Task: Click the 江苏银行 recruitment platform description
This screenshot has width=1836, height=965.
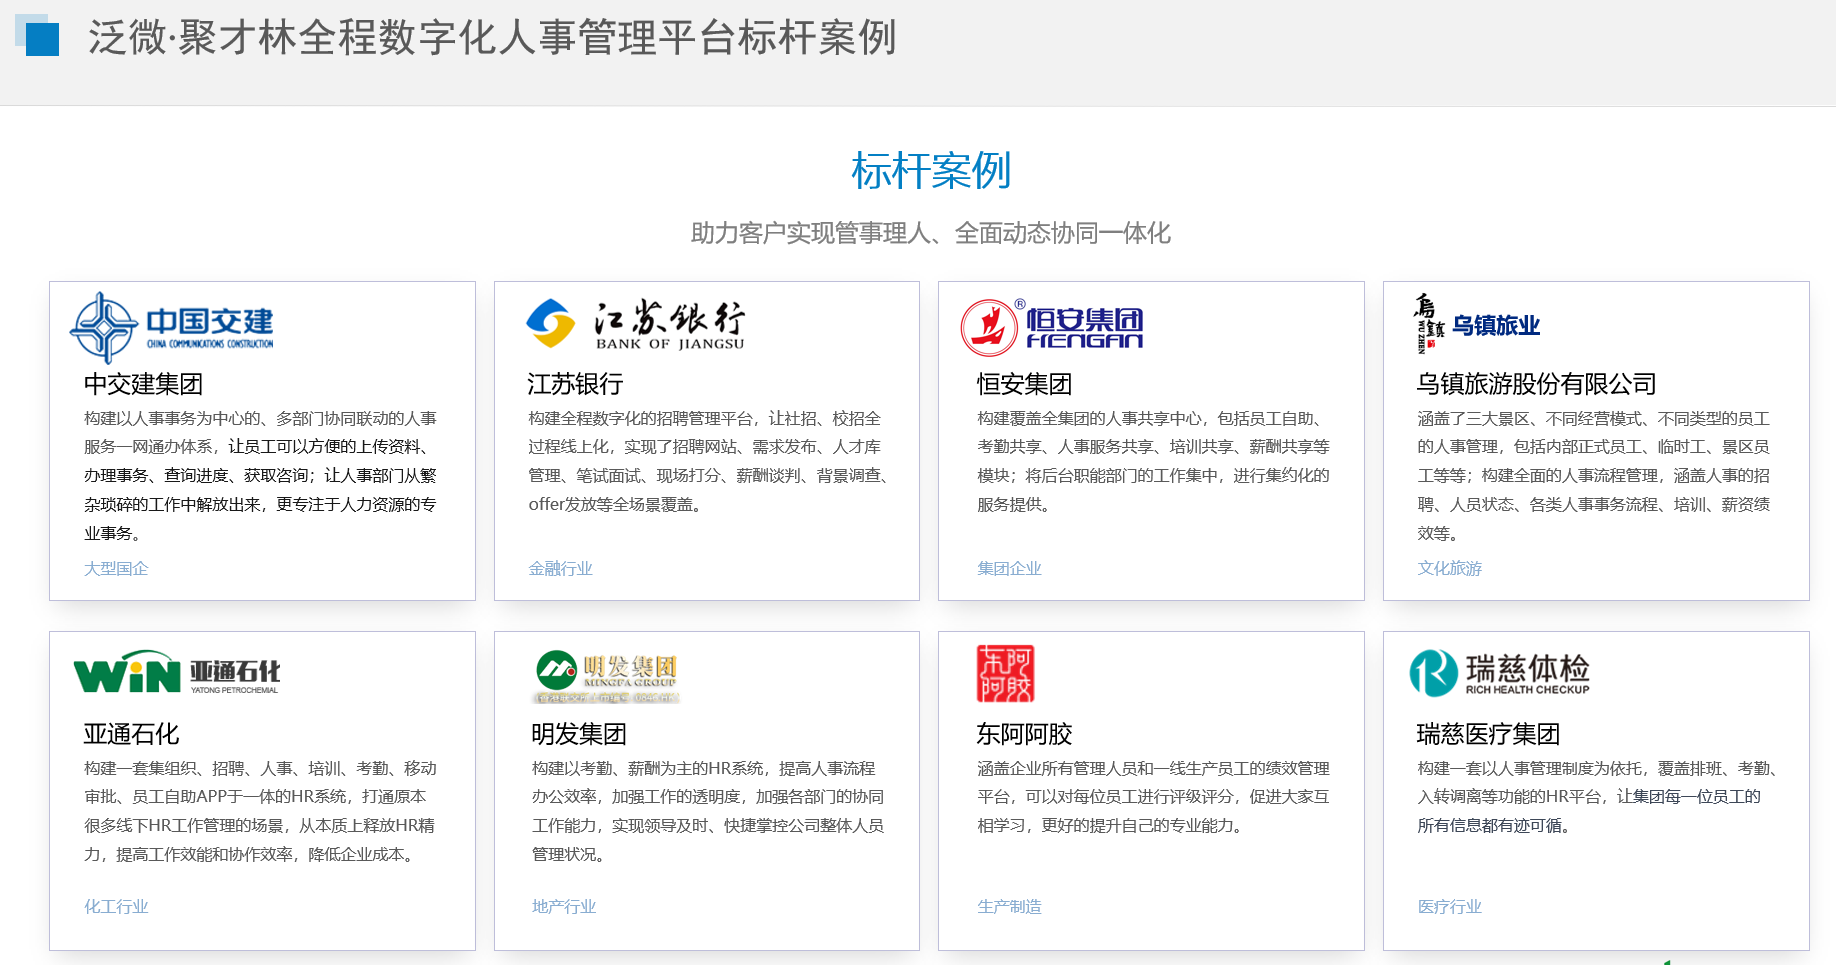Action: point(708,461)
